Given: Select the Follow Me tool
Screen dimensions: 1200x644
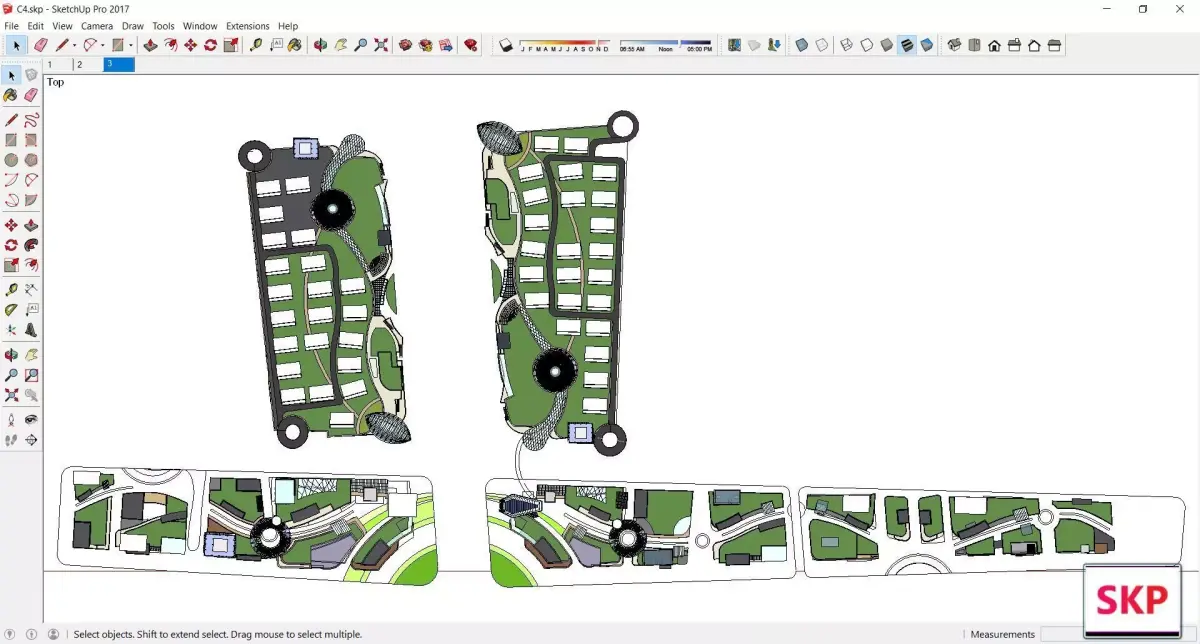Looking at the screenshot, I should click(31, 245).
